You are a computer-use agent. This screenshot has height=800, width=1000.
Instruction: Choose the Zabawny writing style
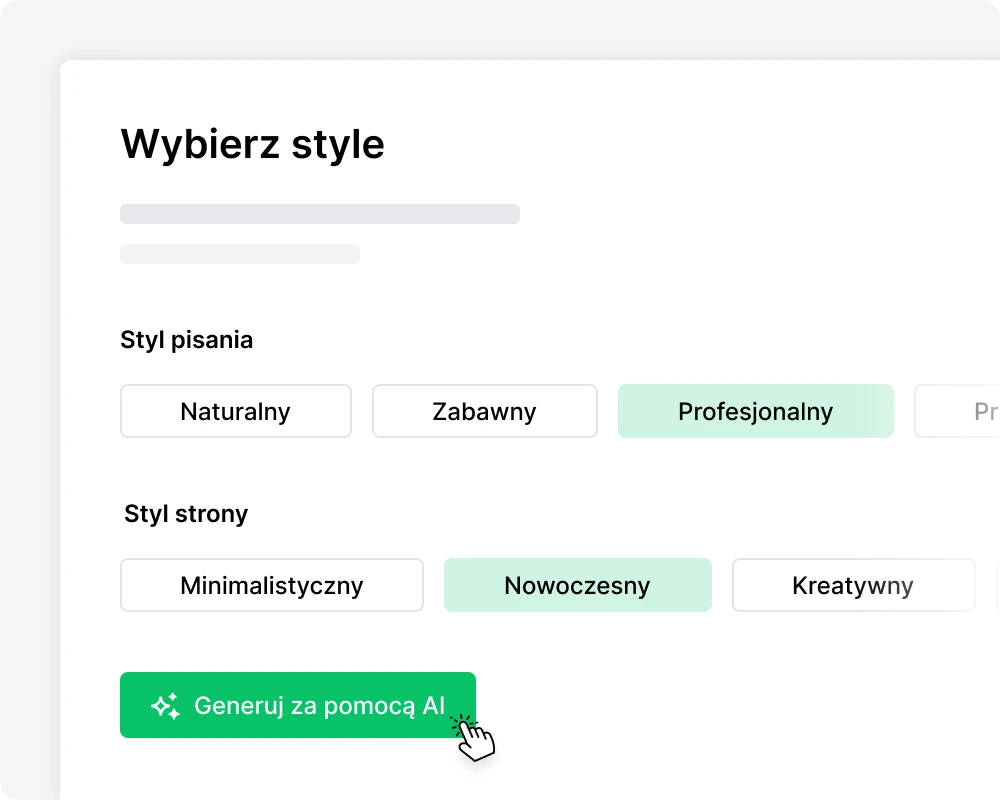(x=485, y=411)
